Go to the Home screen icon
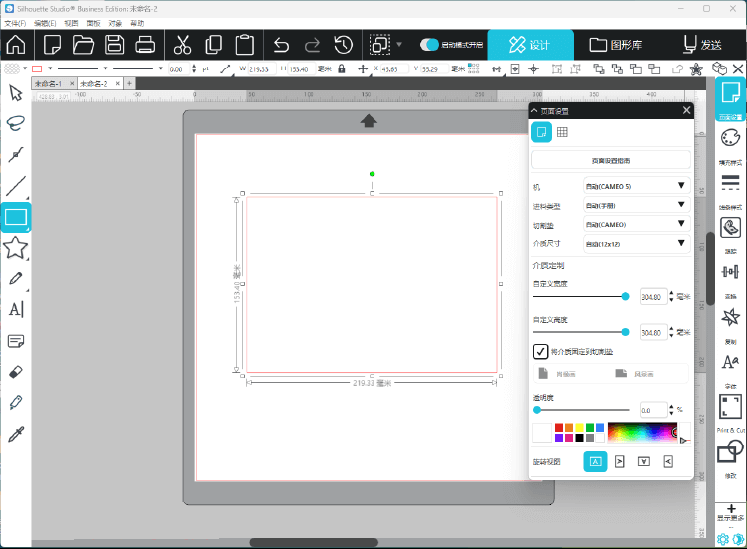Image resolution: width=747 pixels, height=549 pixels. coord(16,45)
